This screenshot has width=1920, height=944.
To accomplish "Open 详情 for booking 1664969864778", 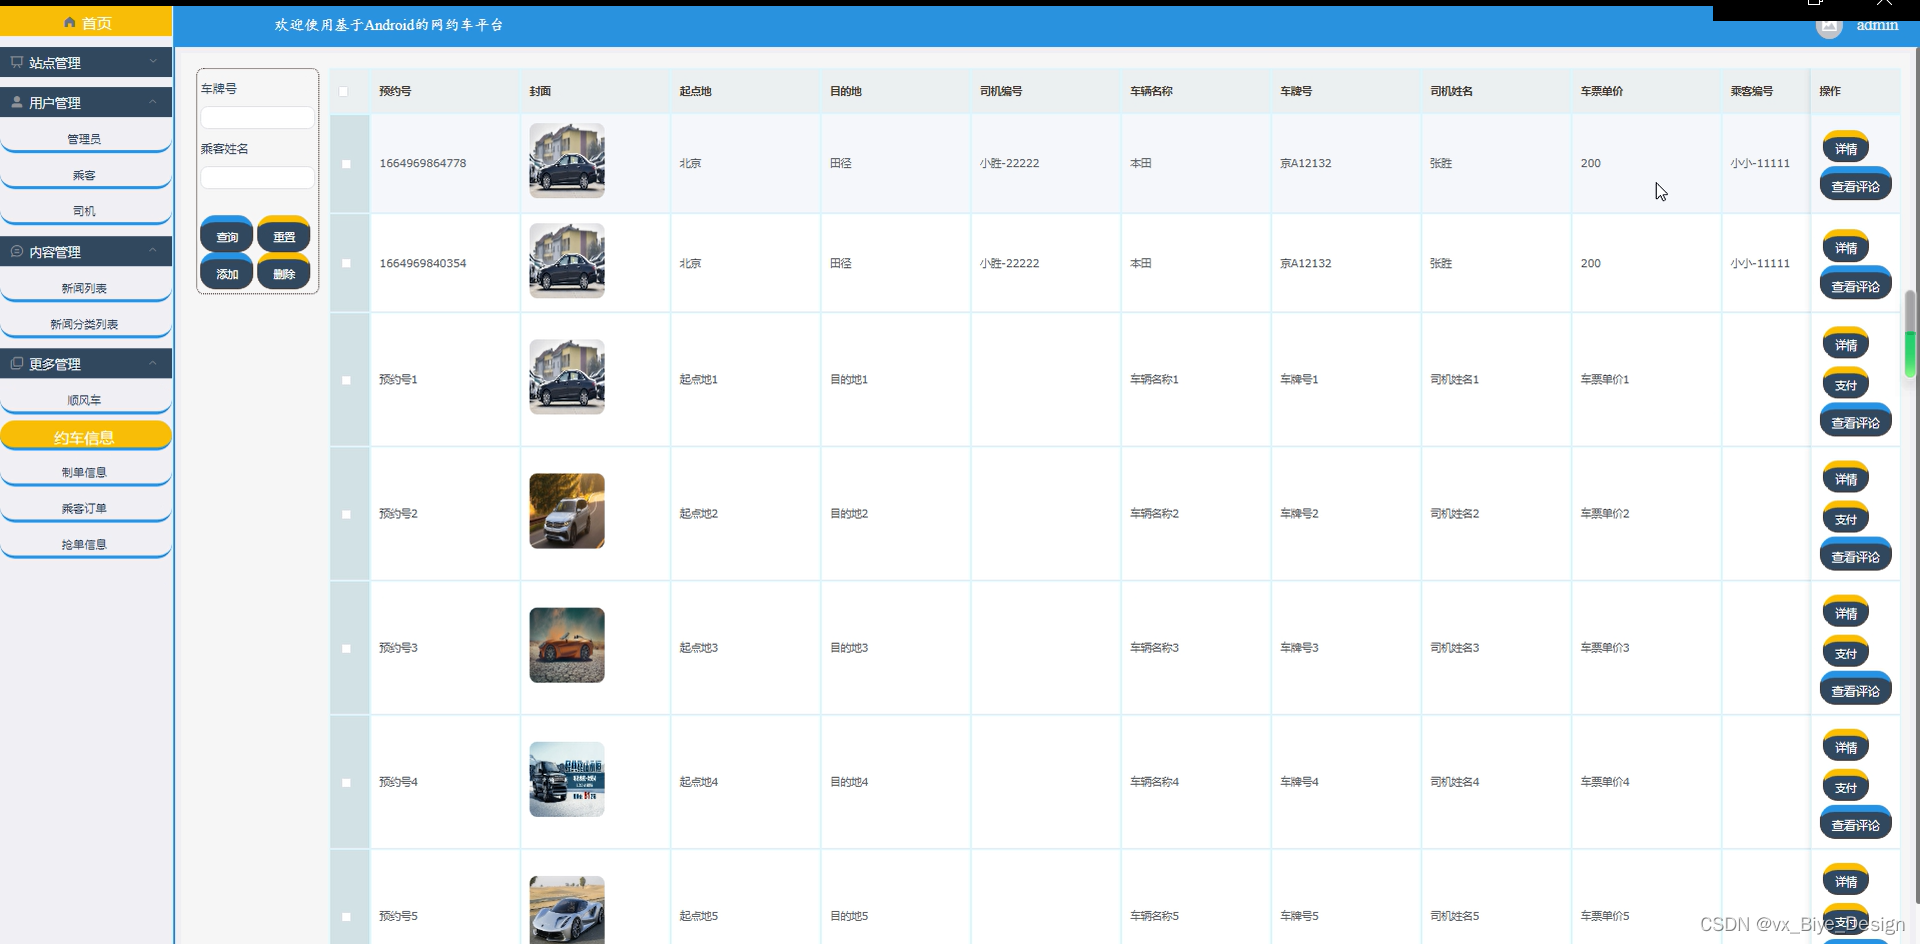I will pos(1846,148).
